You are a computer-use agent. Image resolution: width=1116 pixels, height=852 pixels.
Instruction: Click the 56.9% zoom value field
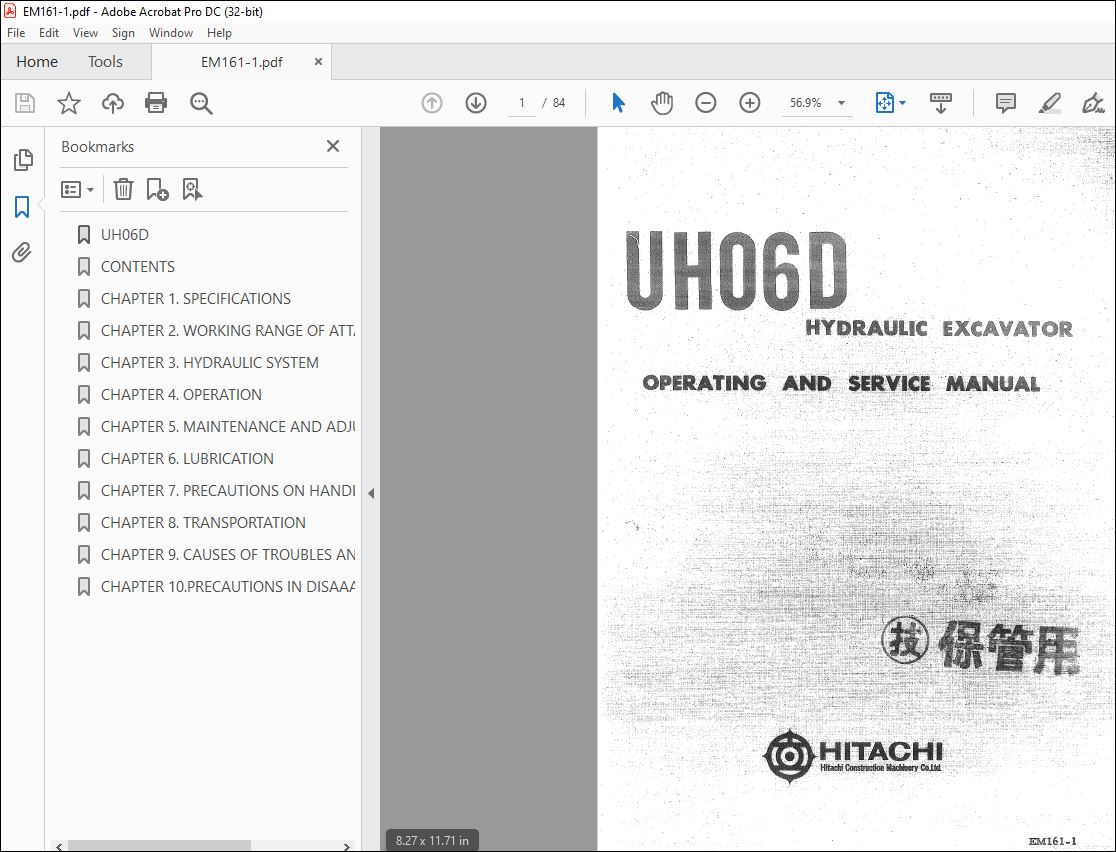pos(806,103)
